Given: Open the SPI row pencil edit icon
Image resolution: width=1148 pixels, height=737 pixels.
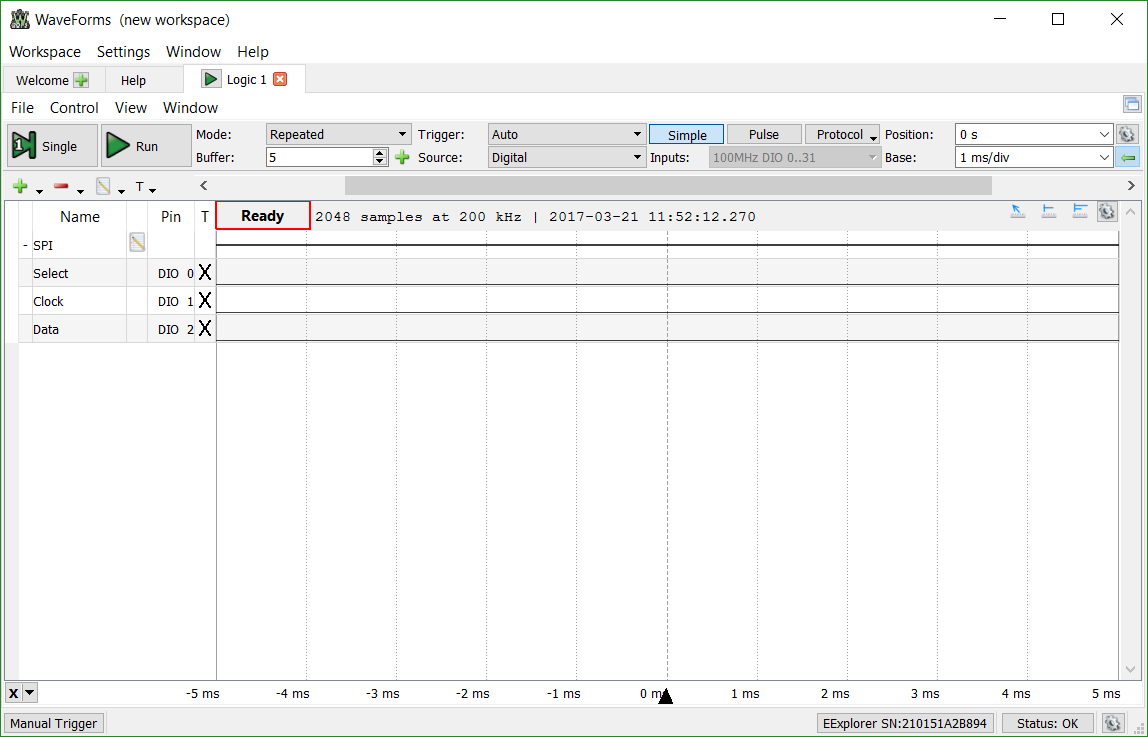Looking at the screenshot, I should coord(137,242).
